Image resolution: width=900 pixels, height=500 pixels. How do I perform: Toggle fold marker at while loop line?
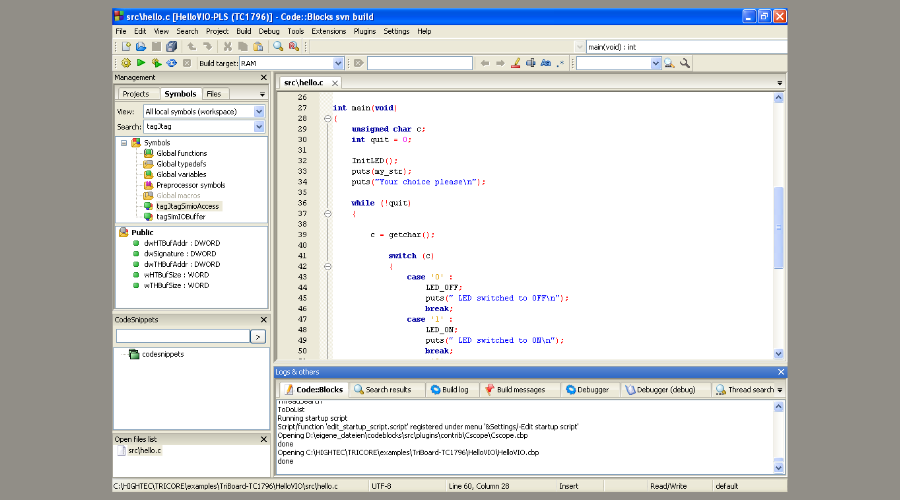326,213
